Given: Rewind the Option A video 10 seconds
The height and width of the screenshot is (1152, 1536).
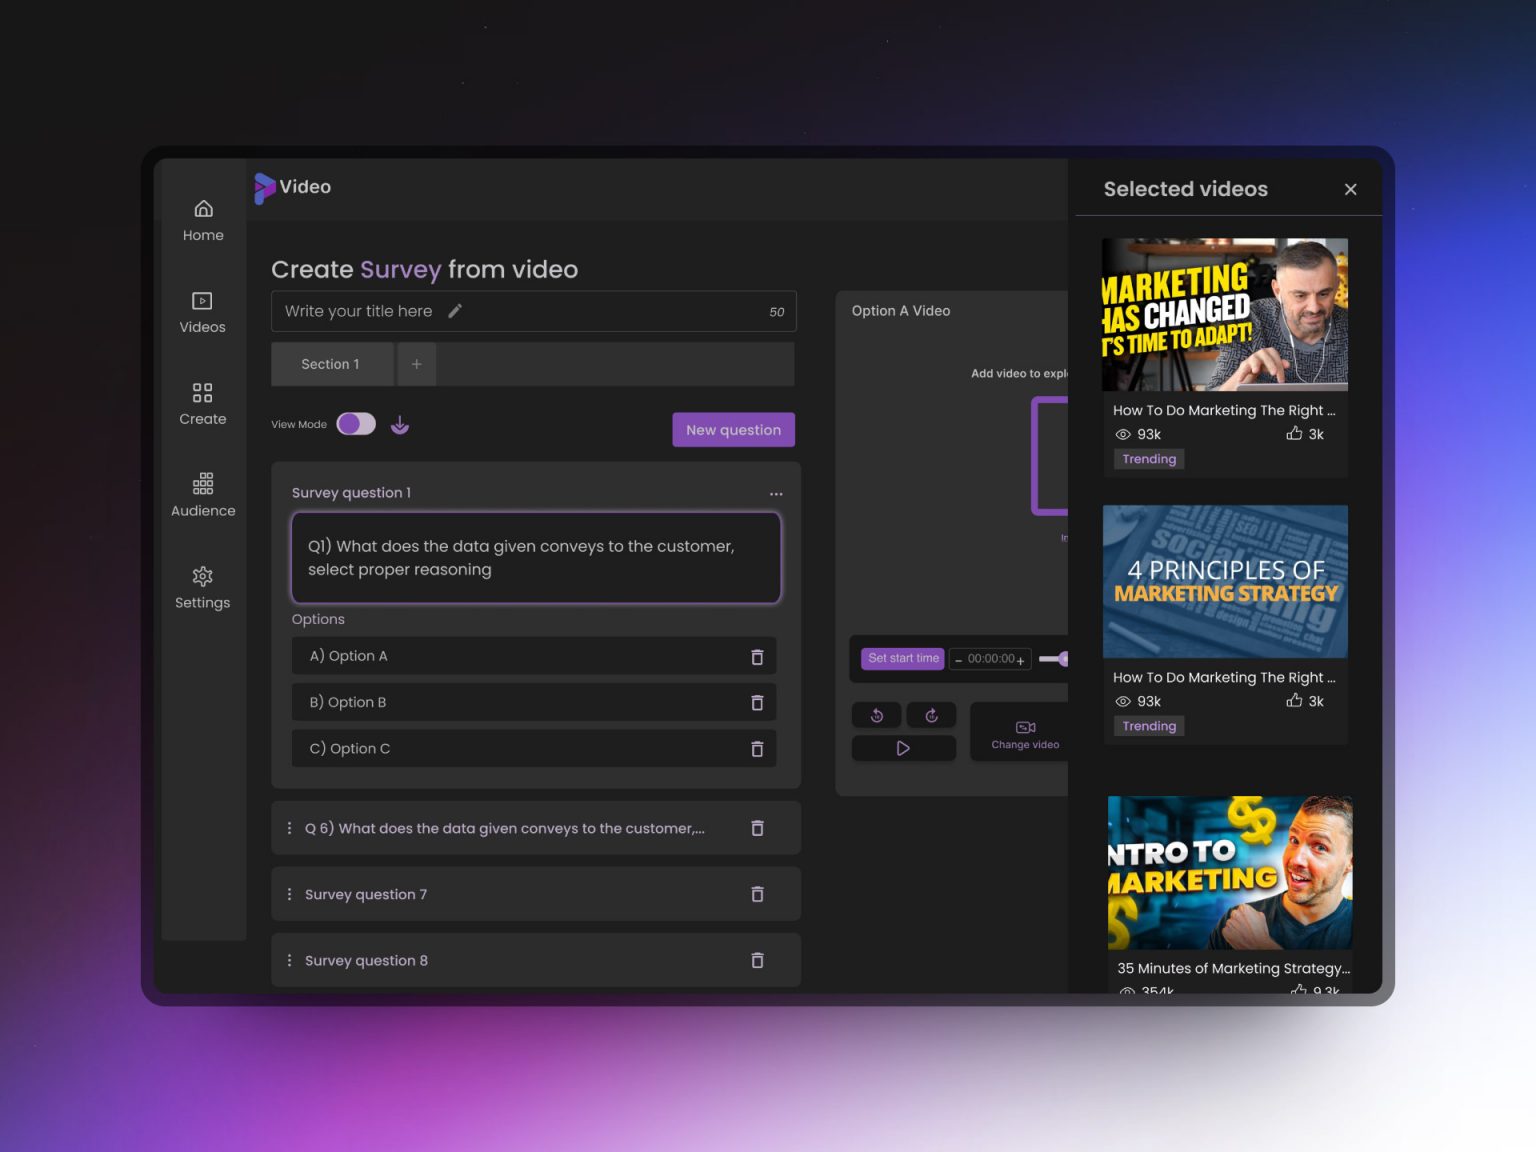Looking at the screenshot, I should point(876,715).
